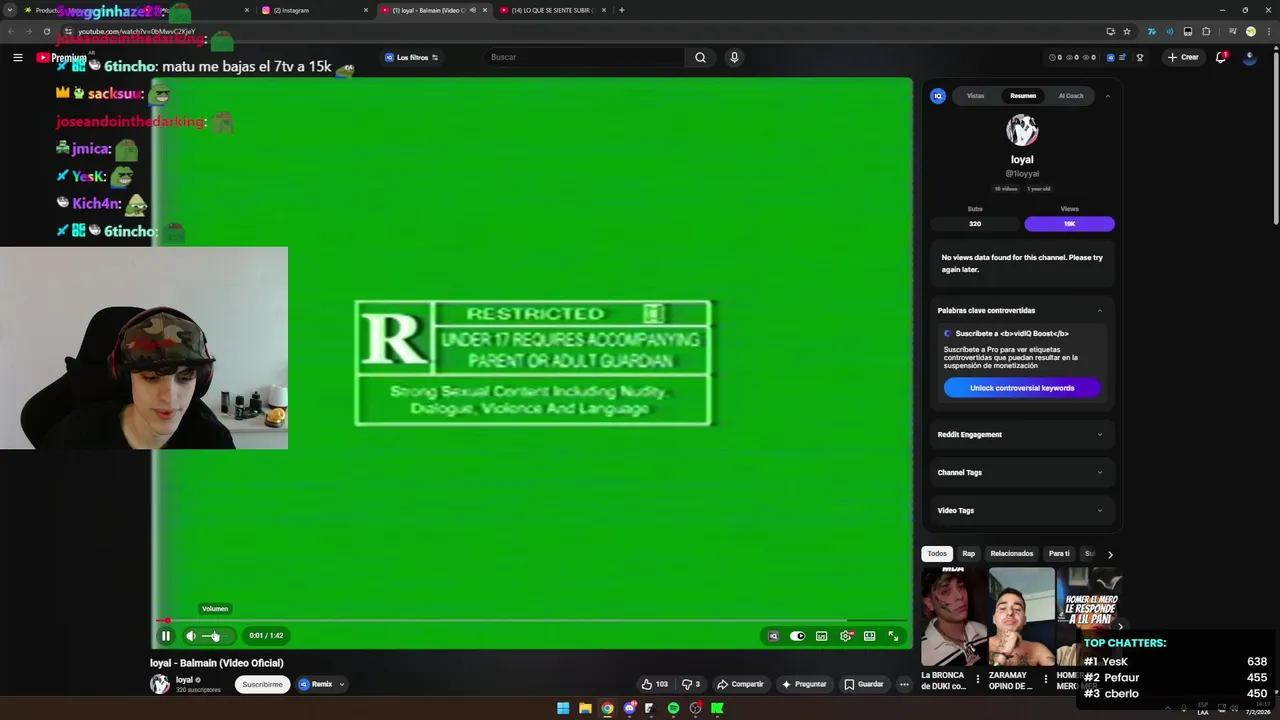Select the Todos filter chip
1280x720 pixels.
937,554
